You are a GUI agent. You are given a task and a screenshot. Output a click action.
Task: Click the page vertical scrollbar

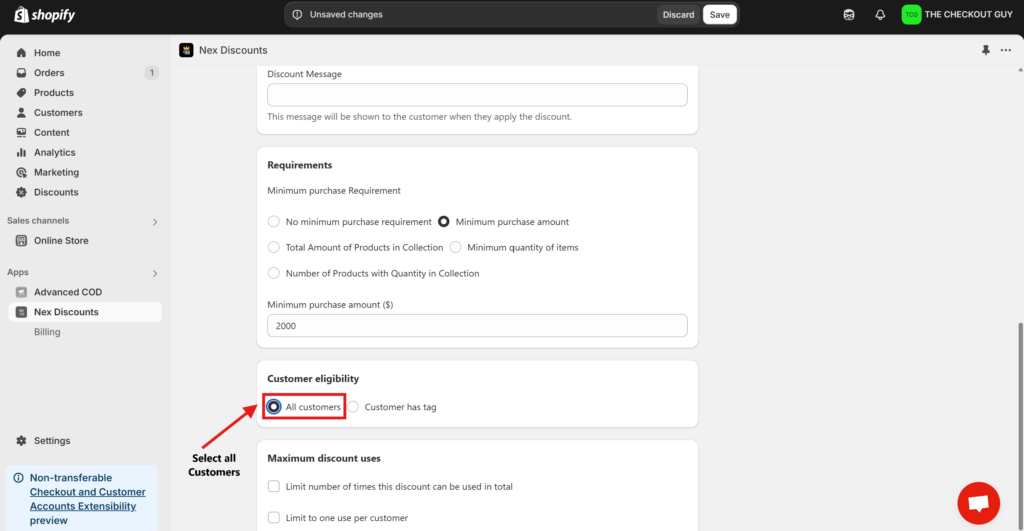tap(1020, 426)
